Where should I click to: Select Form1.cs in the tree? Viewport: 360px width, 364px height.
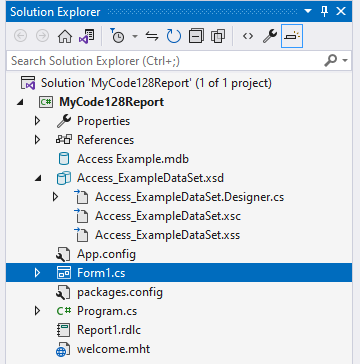101,273
